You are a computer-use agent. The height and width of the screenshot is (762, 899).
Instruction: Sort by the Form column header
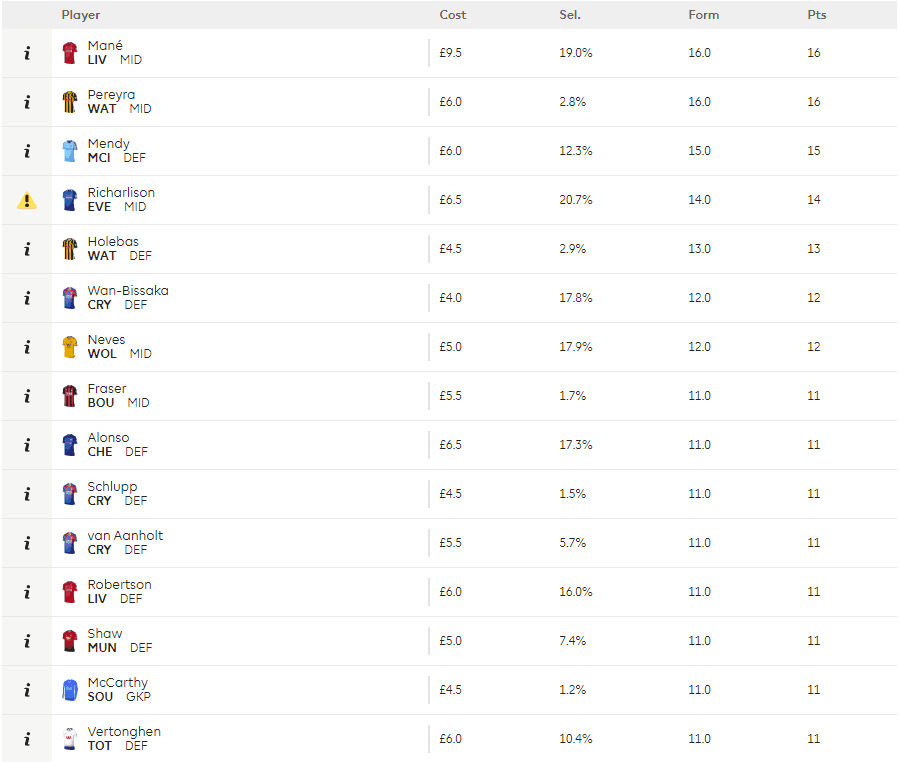703,15
